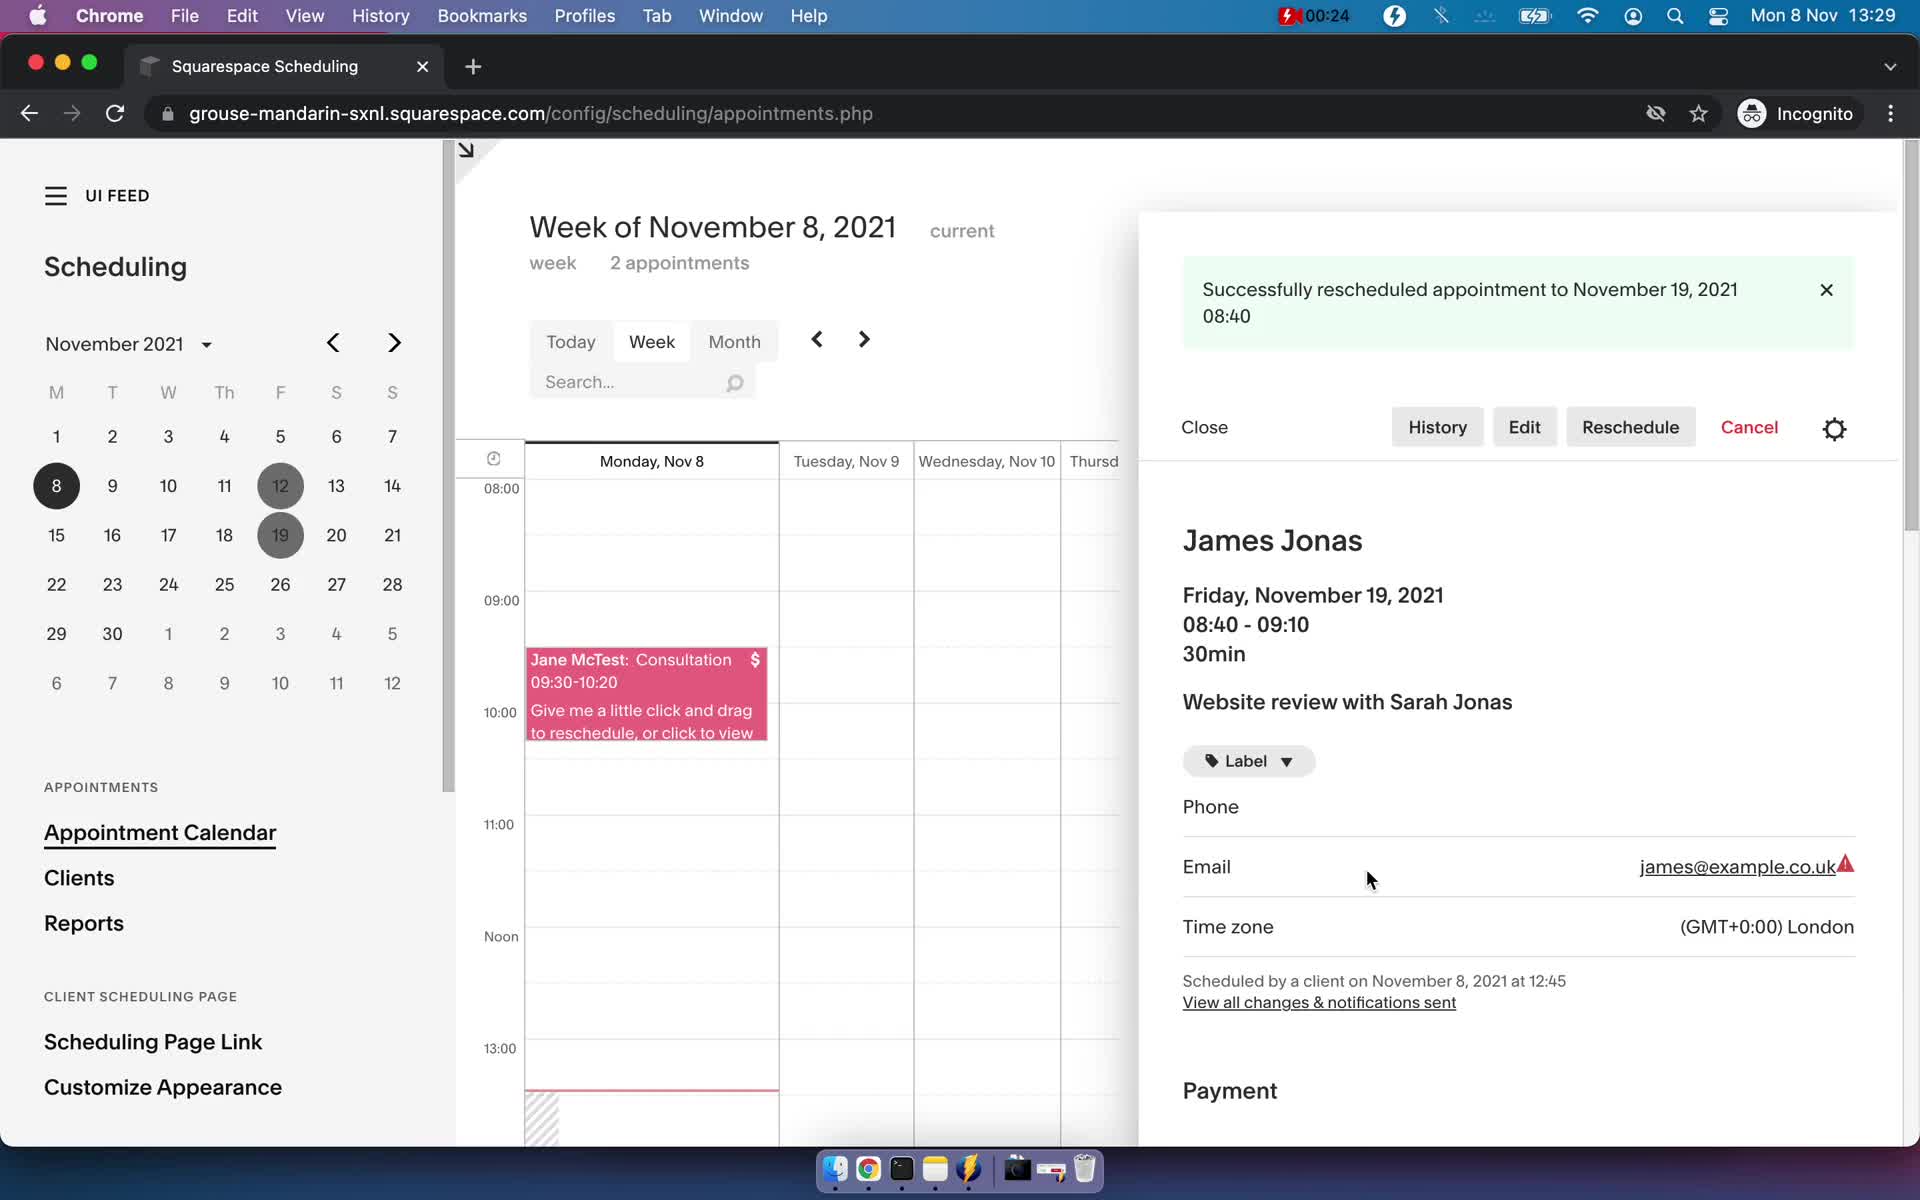Viewport: 1920px width, 1200px height.
Task: Open Wi-Fi status menu
Action: 1587,16
